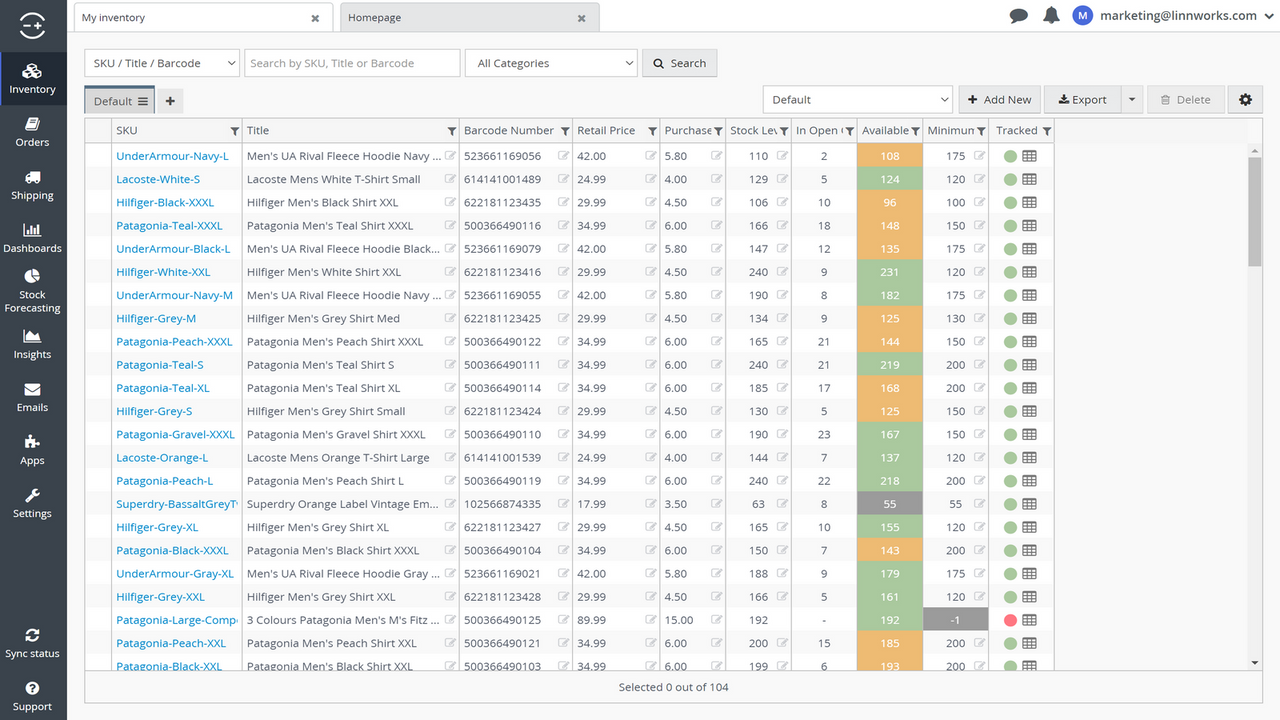Viewport: 1280px width, 720px height.
Task: Toggle tracked status for Patagonia-Teal-S
Action: [1010, 365]
